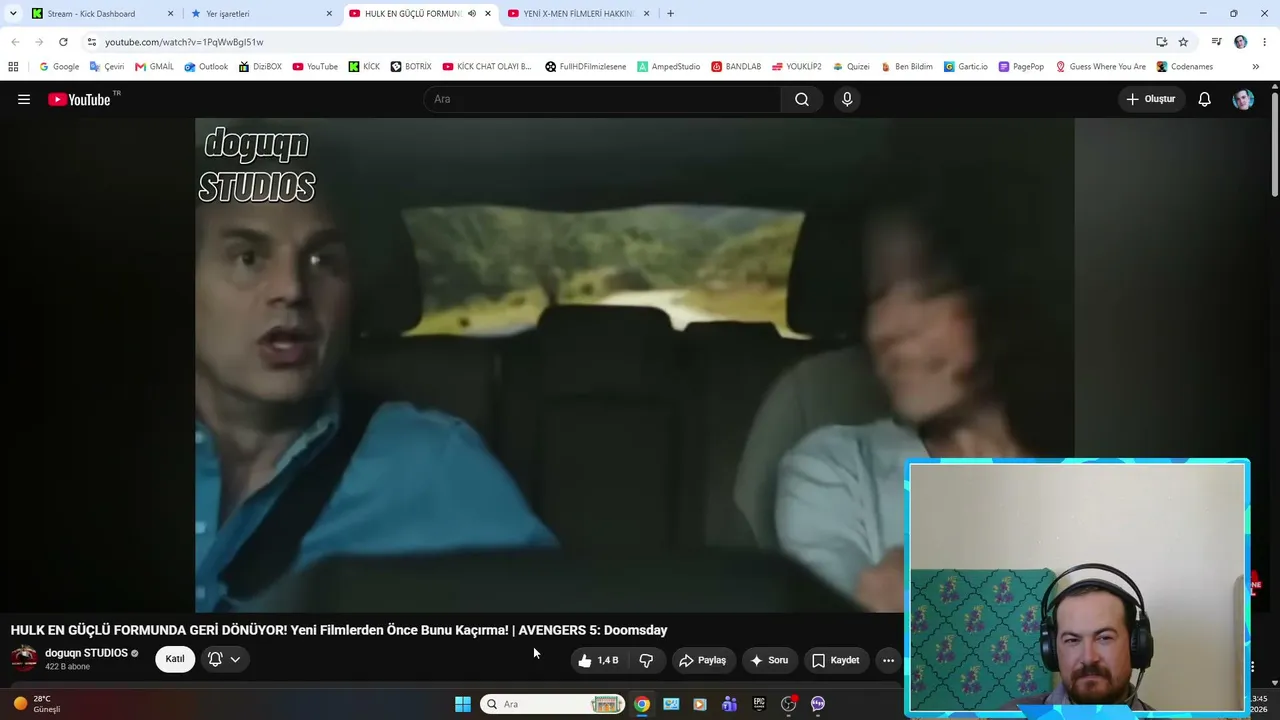
Task: Install the app using address bar icon
Action: click(x=1161, y=42)
